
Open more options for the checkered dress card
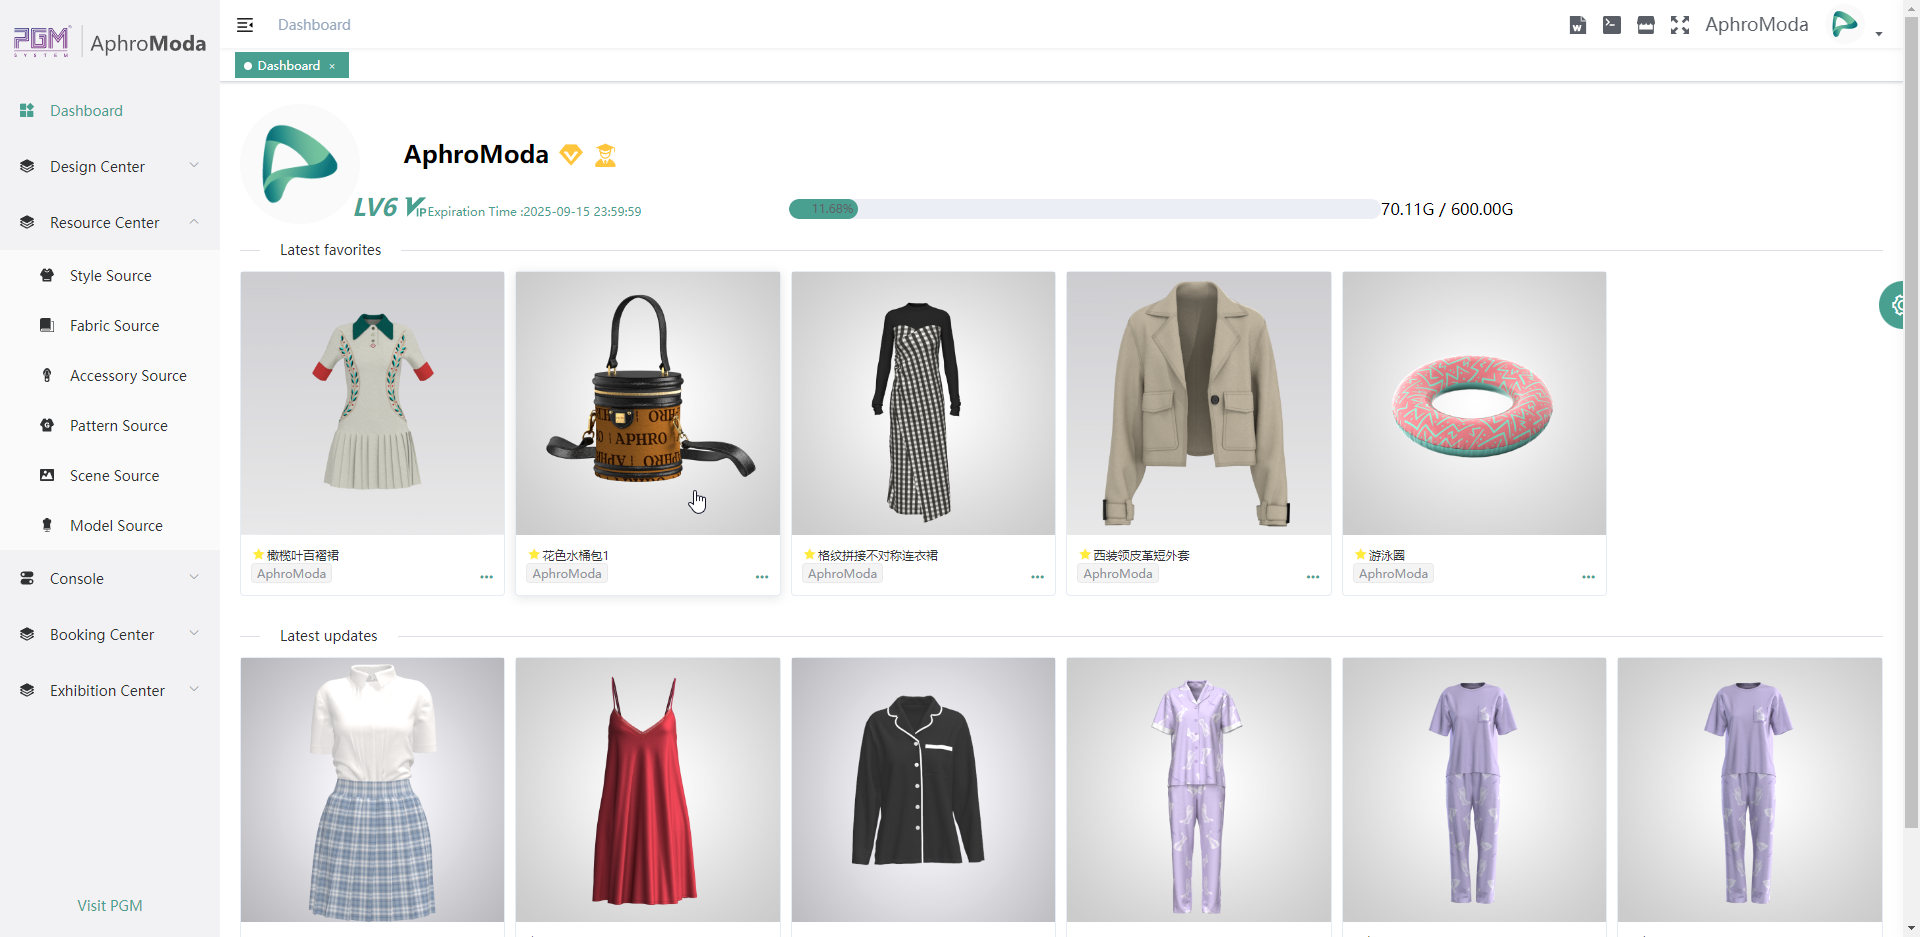[x=1038, y=577]
